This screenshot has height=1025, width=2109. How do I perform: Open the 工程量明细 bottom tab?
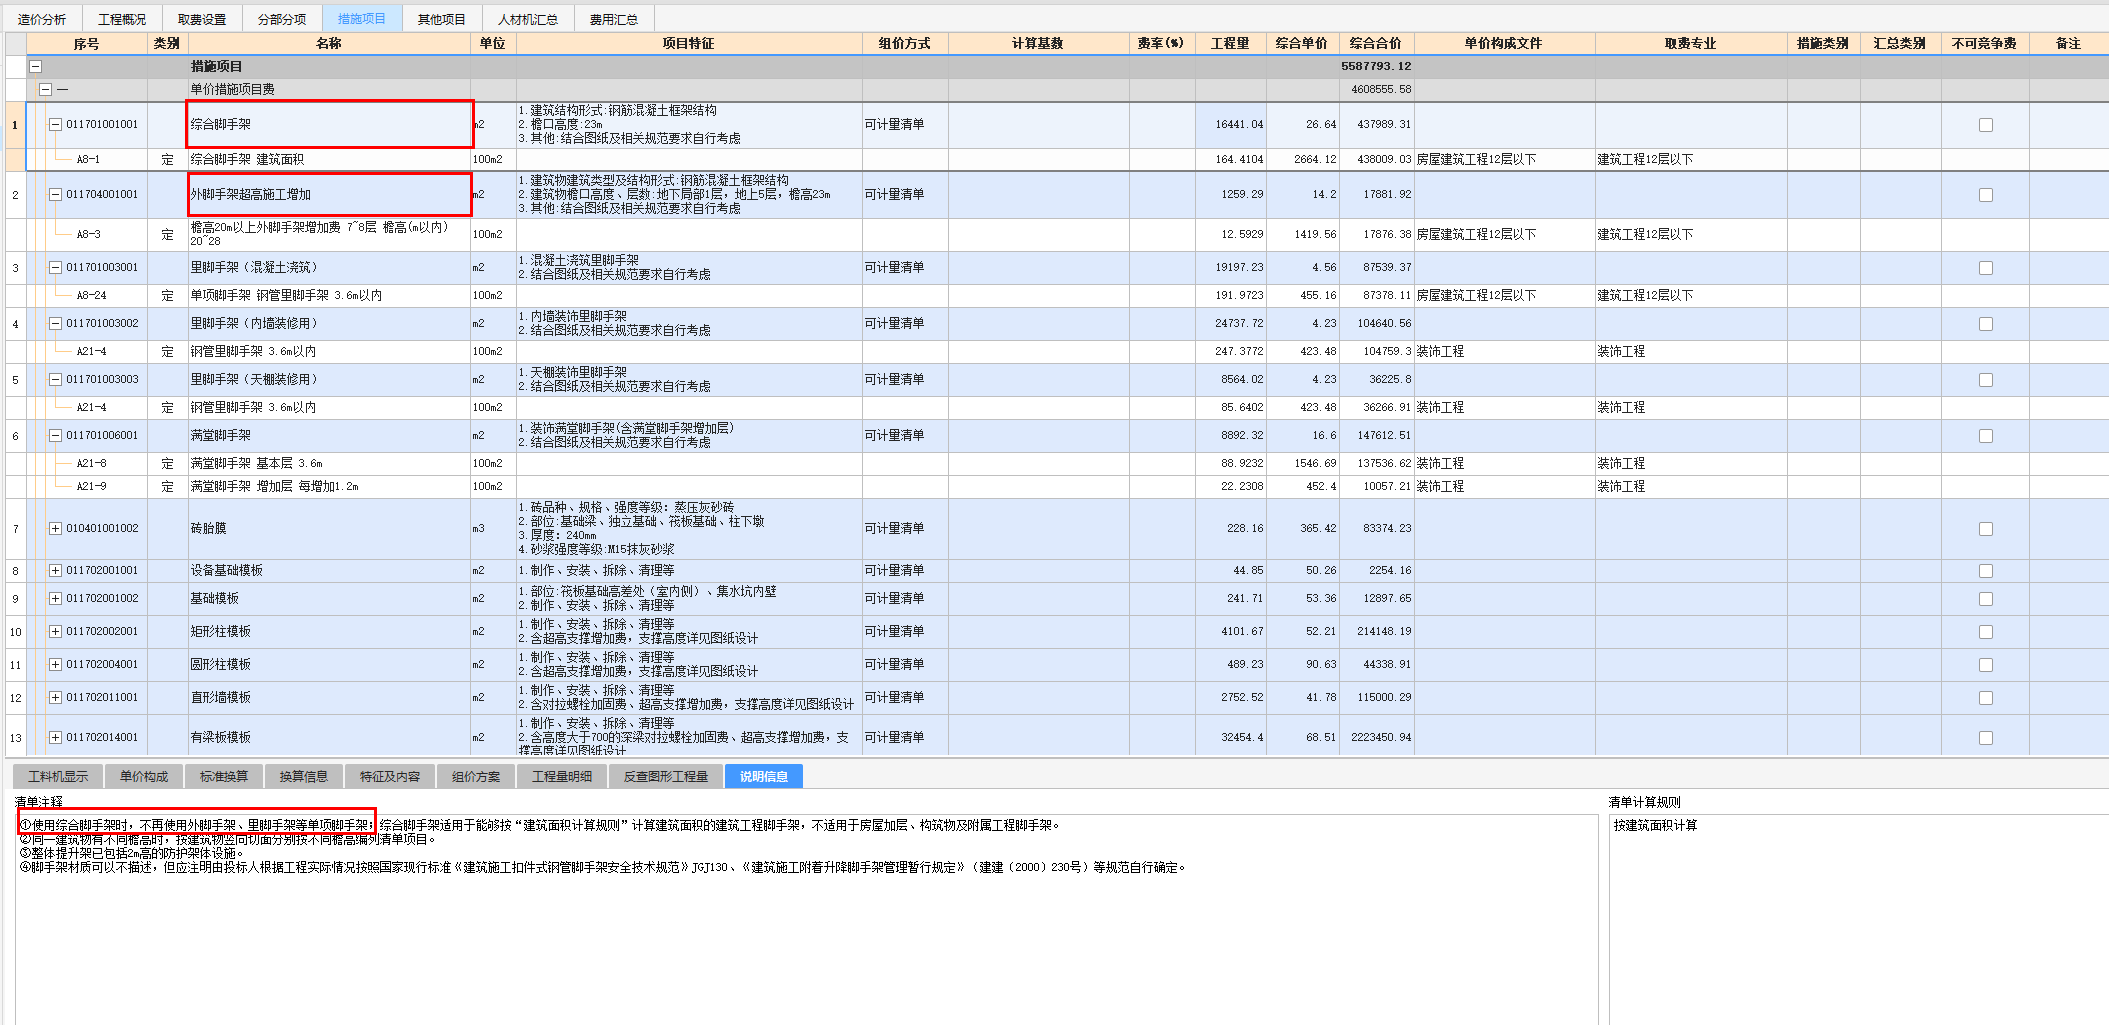pos(562,776)
